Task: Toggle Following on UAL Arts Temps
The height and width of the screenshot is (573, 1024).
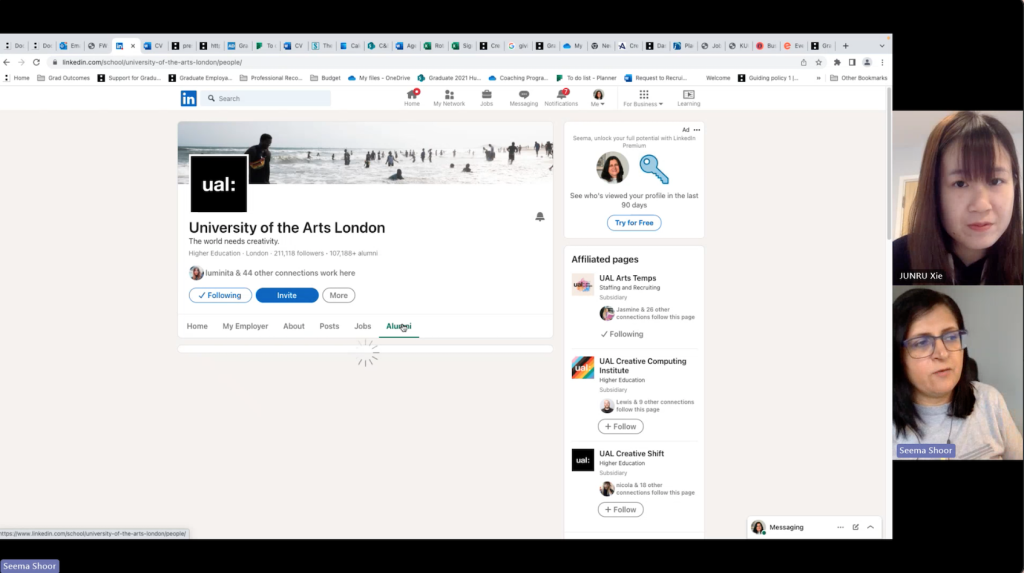Action: pos(622,334)
